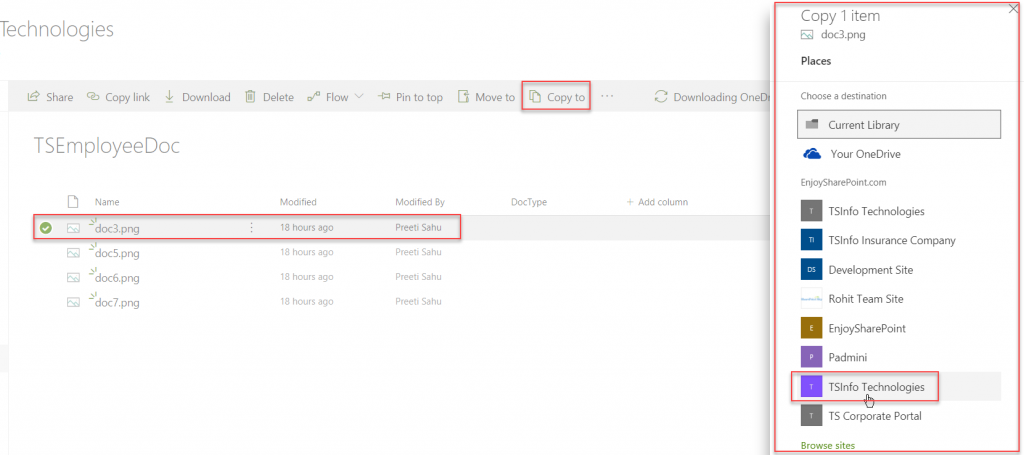This screenshot has height=455, width=1024.
Task: Click the Copy to icon
Action: (x=535, y=97)
